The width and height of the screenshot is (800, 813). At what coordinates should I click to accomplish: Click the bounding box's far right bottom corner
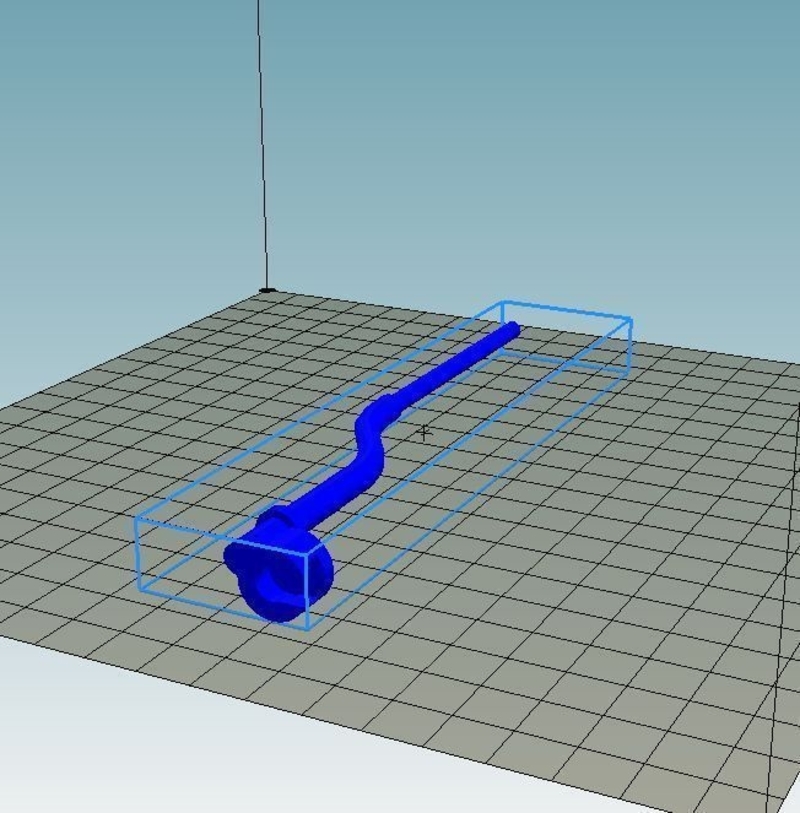[630, 375]
